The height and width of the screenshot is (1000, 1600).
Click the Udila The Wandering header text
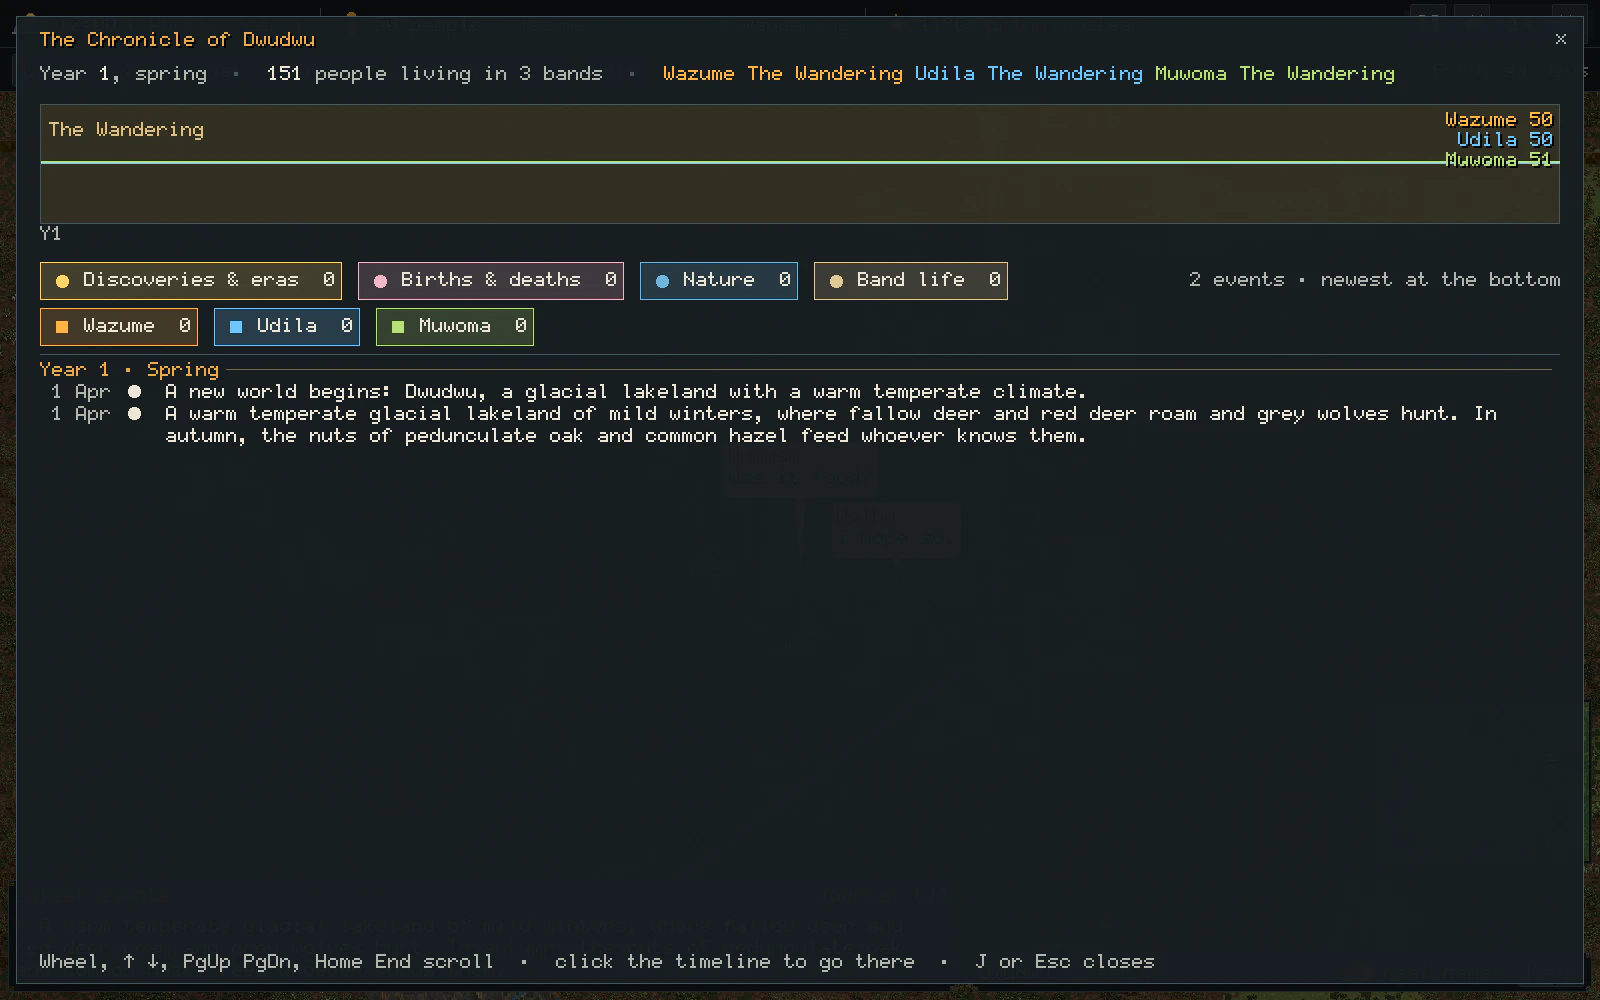coord(1028,74)
